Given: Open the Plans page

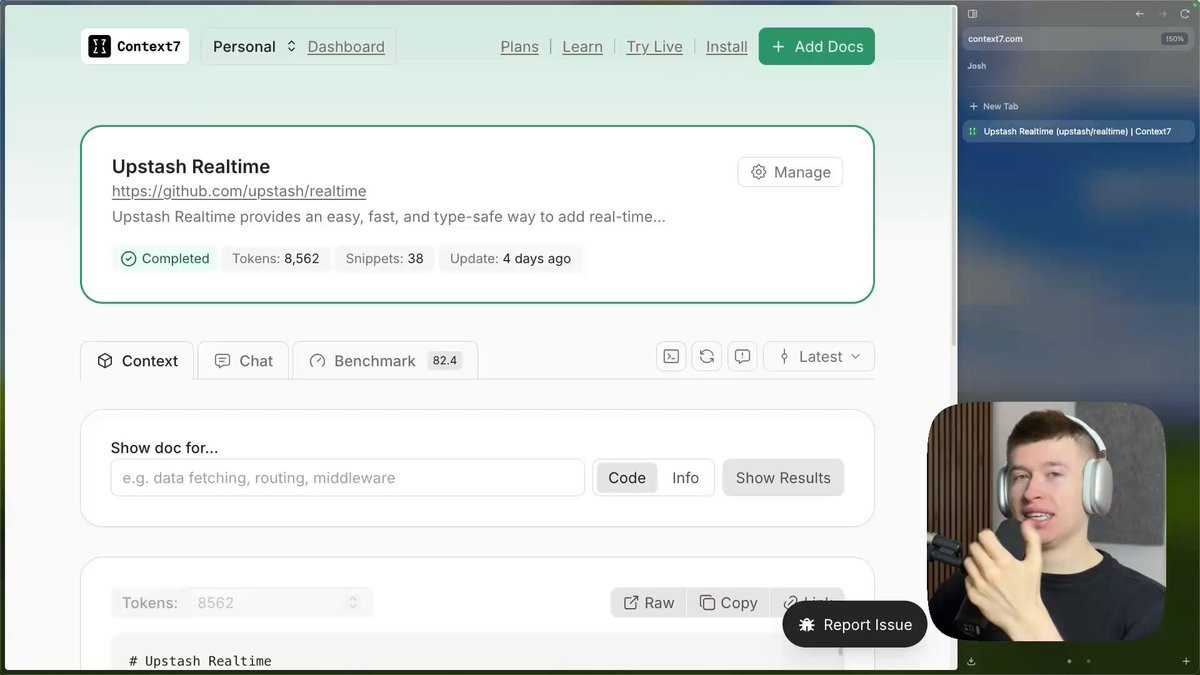Looking at the screenshot, I should coord(519,47).
